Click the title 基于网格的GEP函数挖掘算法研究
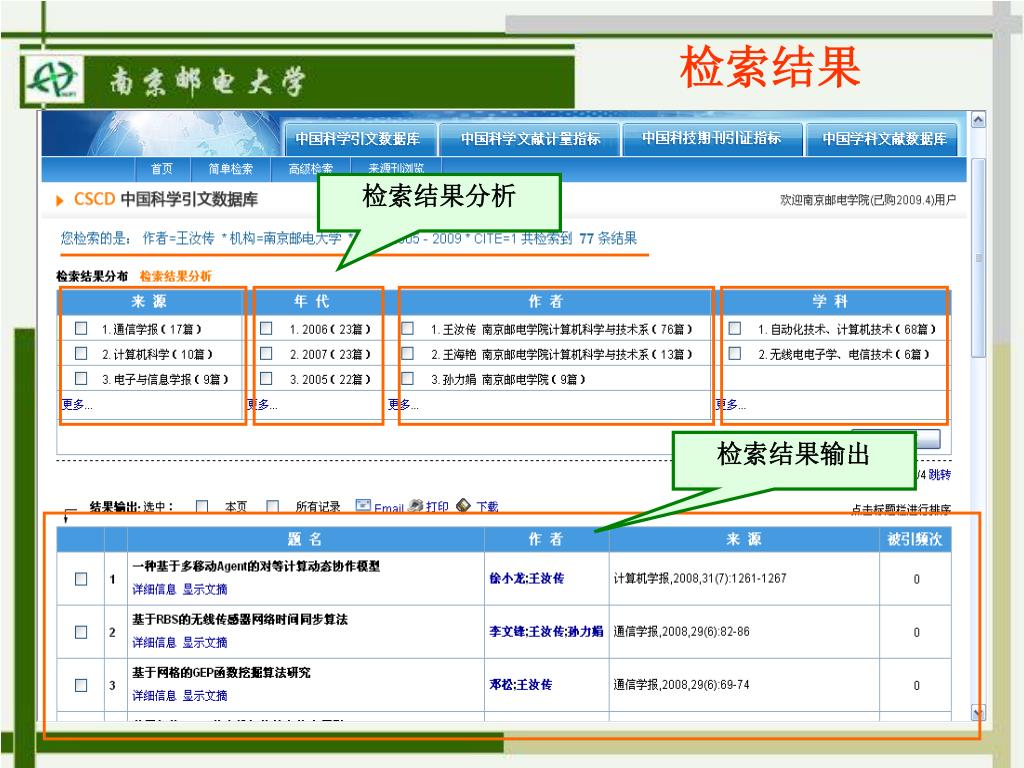1024x768 pixels. 221,672
